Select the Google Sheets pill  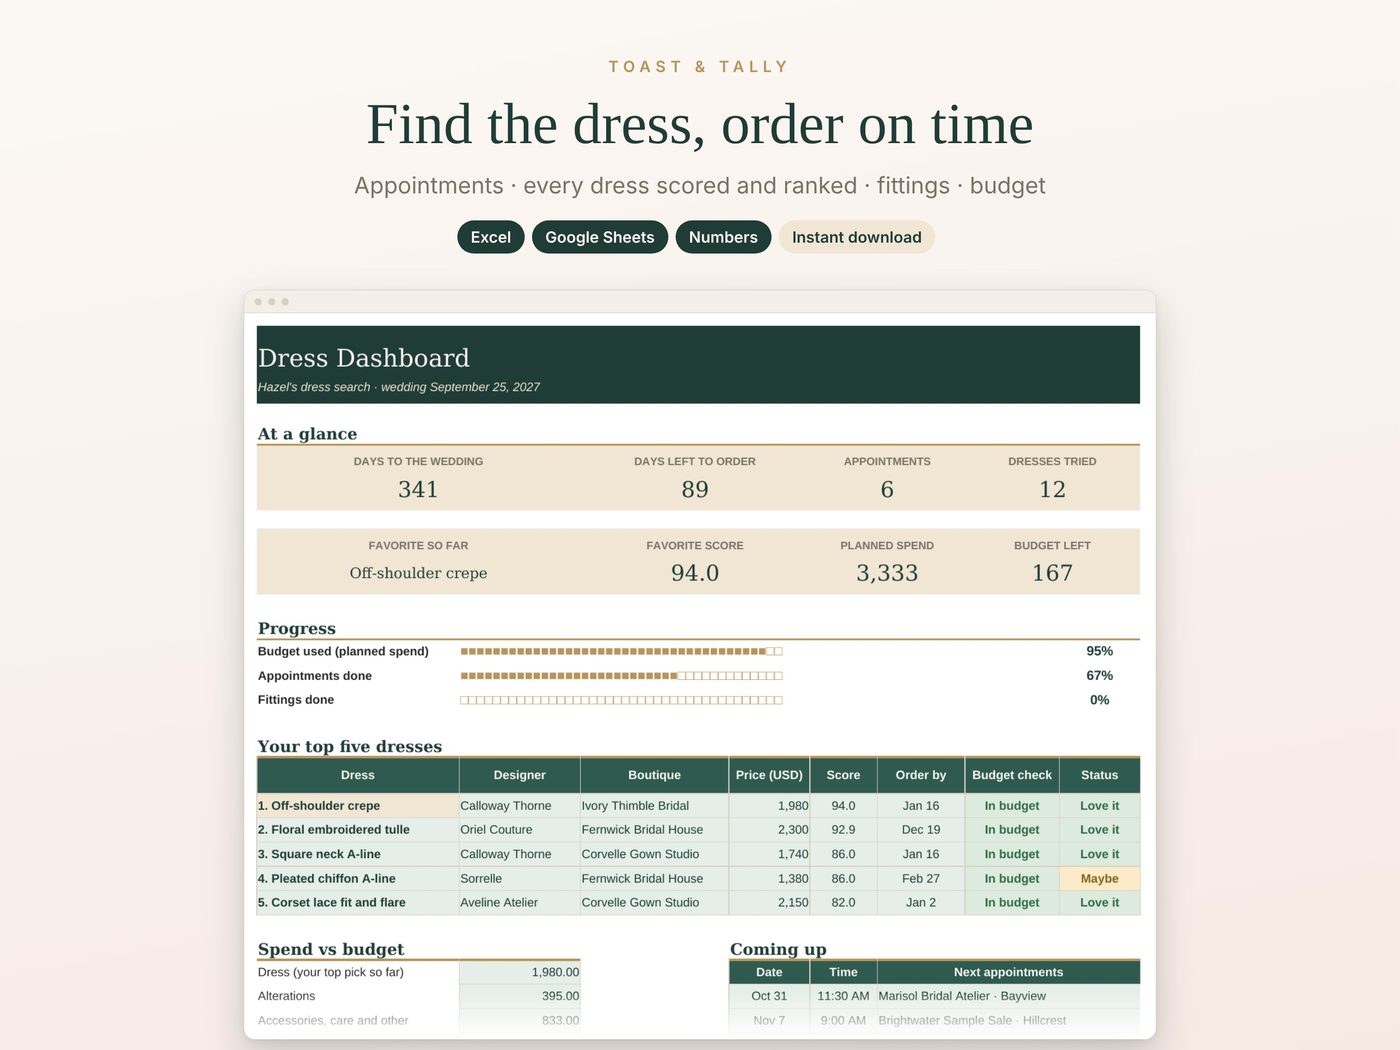pyautogui.click(x=600, y=237)
